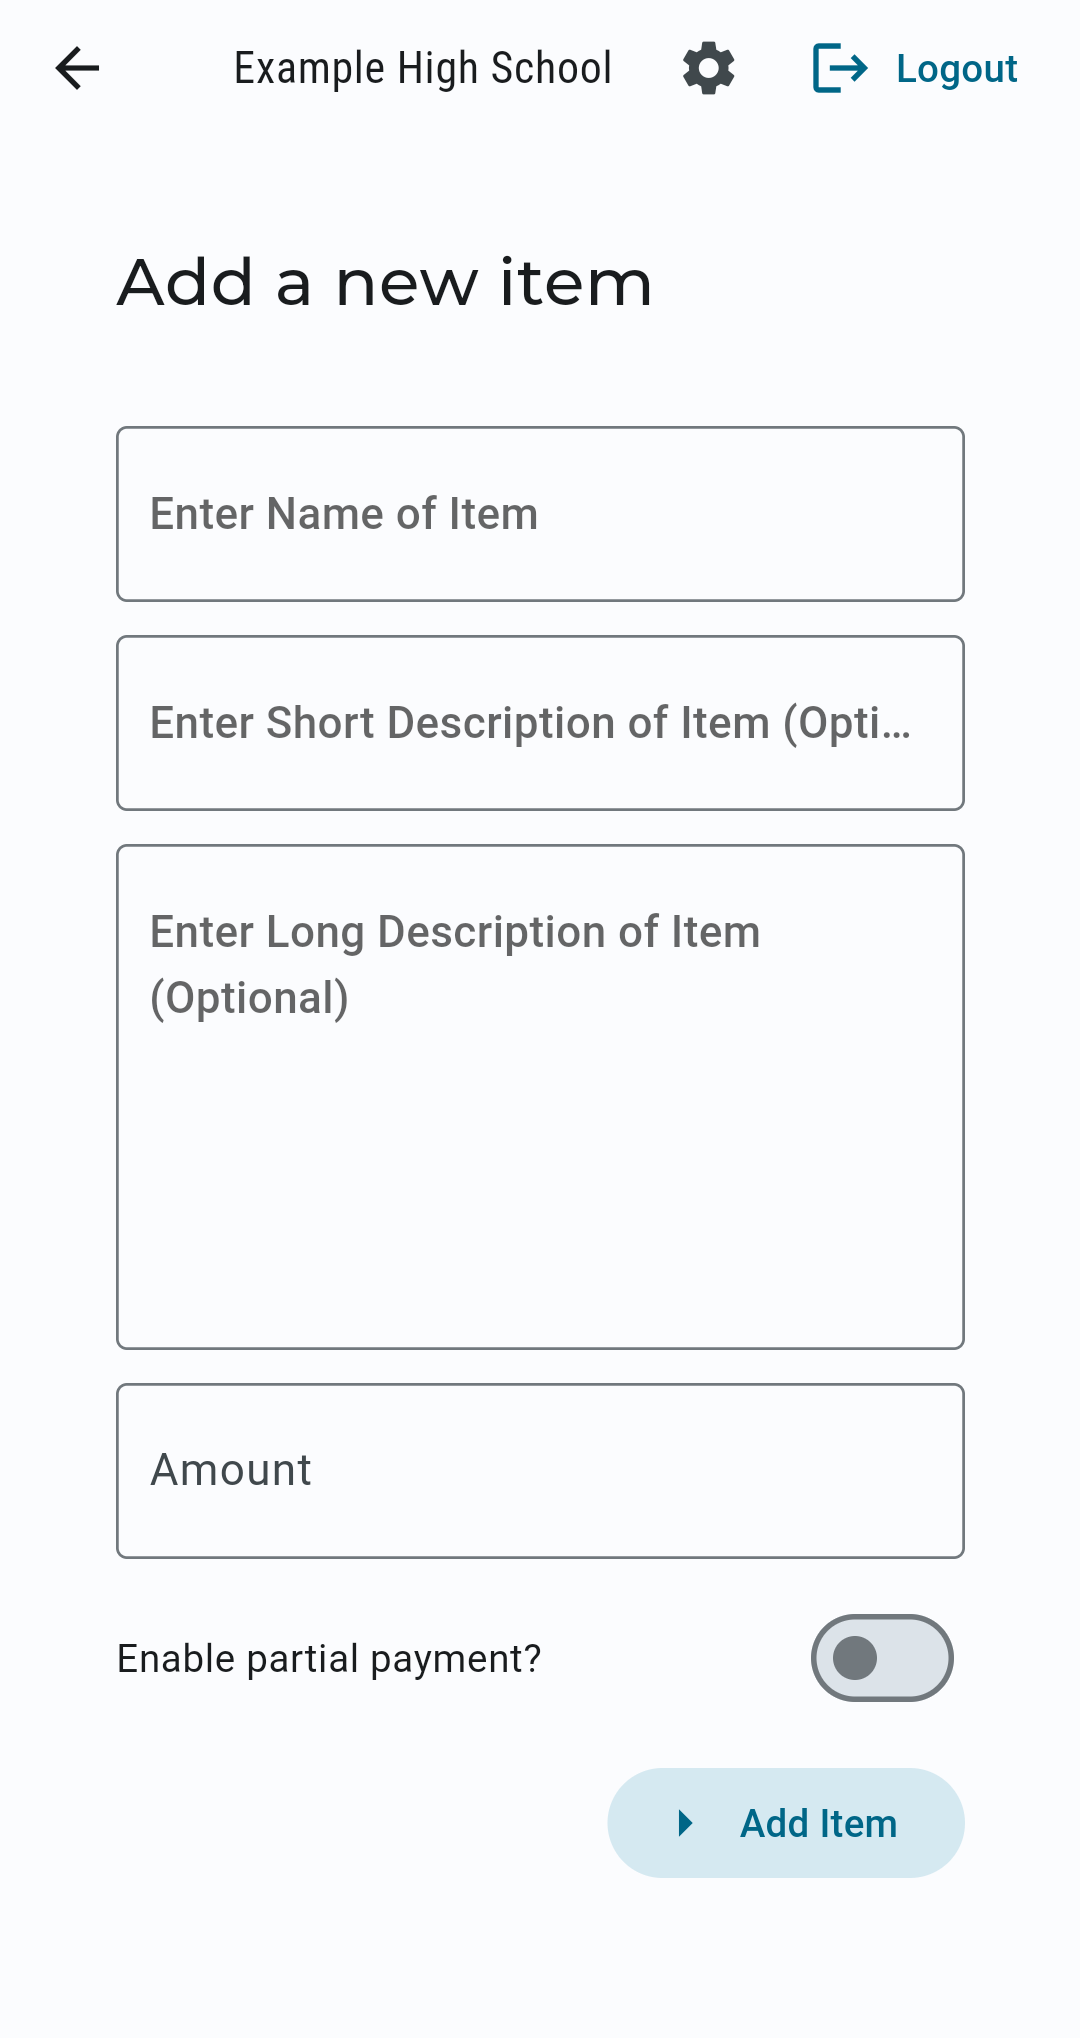Click empty space inside the Long Description box
Image resolution: width=1080 pixels, height=2038 pixels.
coord(540,1200)
